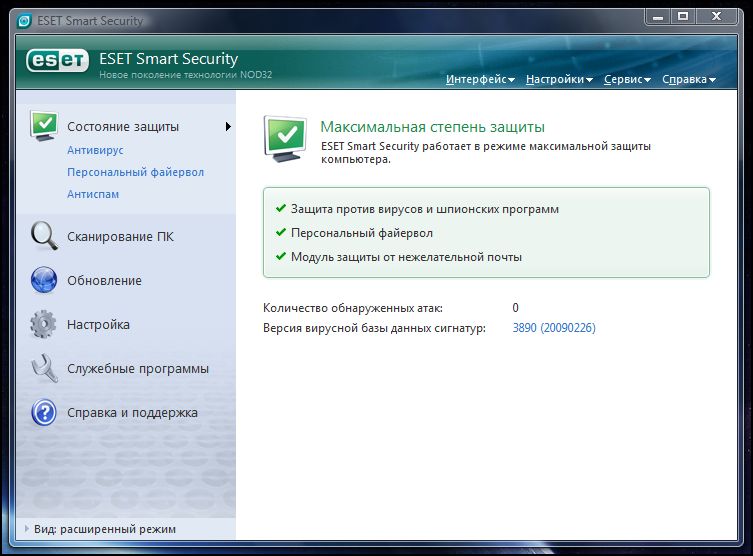Click virus signature database version 3890 link

click(553, 328)
